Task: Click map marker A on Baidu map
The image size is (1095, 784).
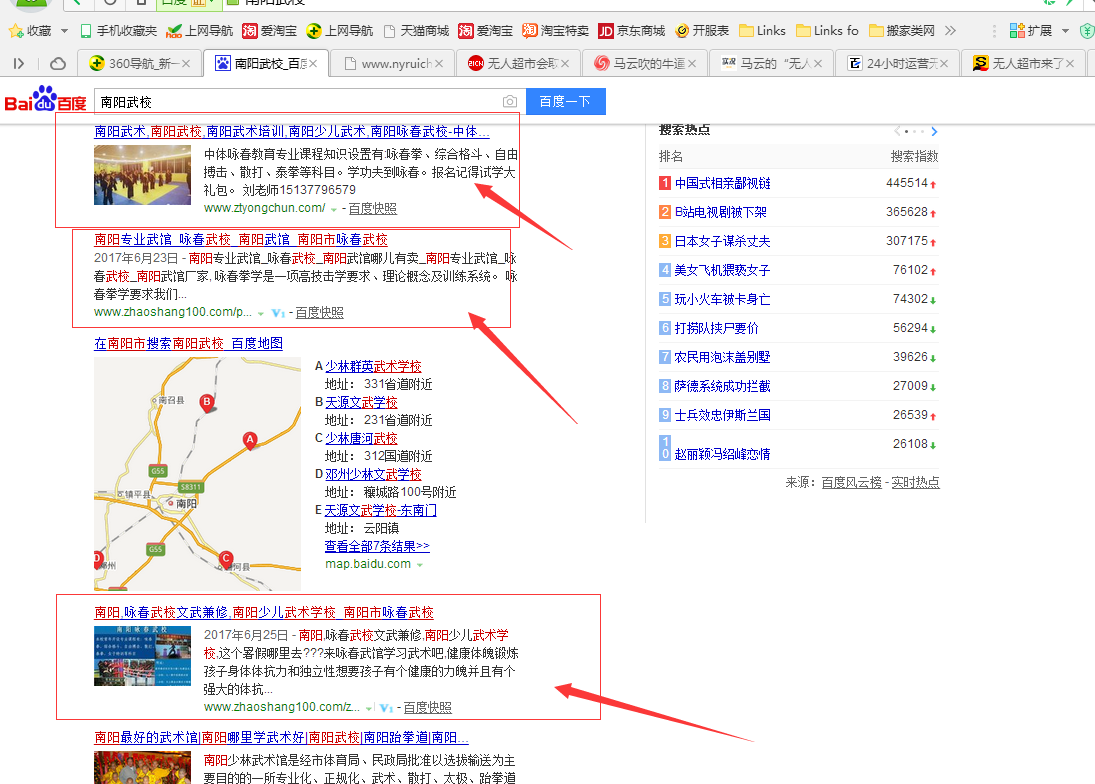Action: pos(250,440)
